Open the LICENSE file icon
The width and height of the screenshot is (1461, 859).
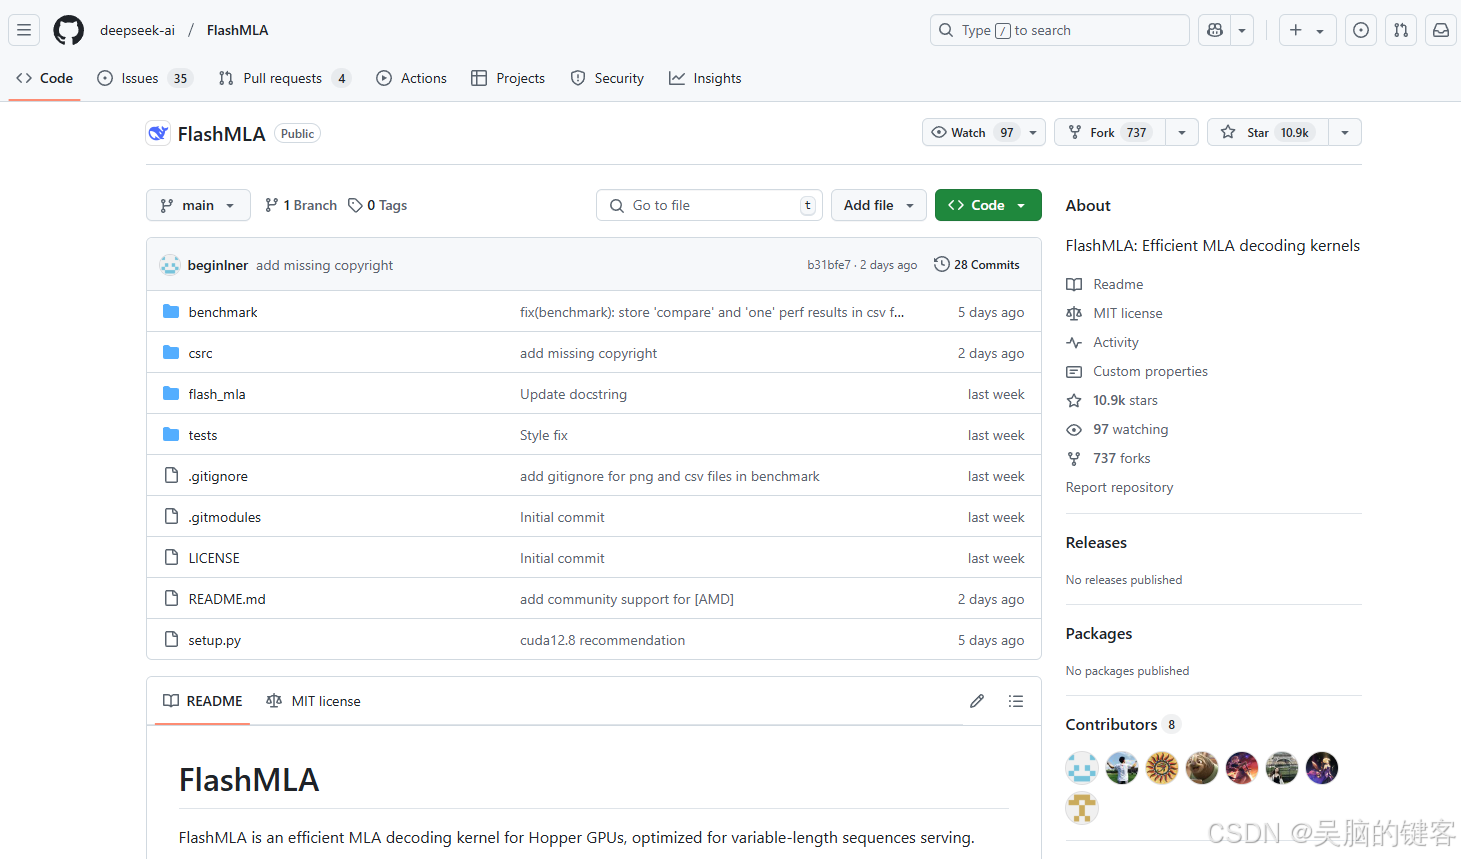(171, 557)
